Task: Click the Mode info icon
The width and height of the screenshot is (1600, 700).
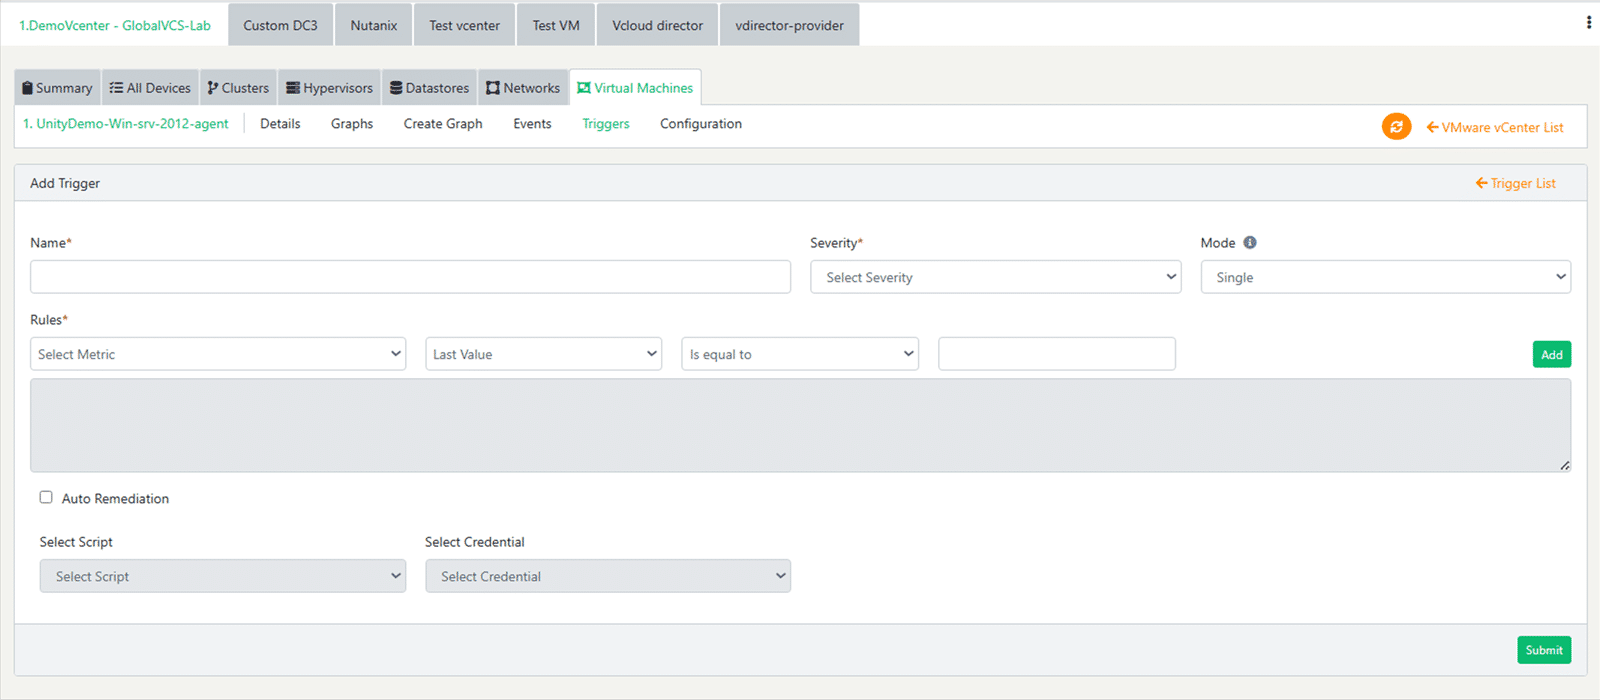Action: pyautogui.click(x=1250, y=243)
